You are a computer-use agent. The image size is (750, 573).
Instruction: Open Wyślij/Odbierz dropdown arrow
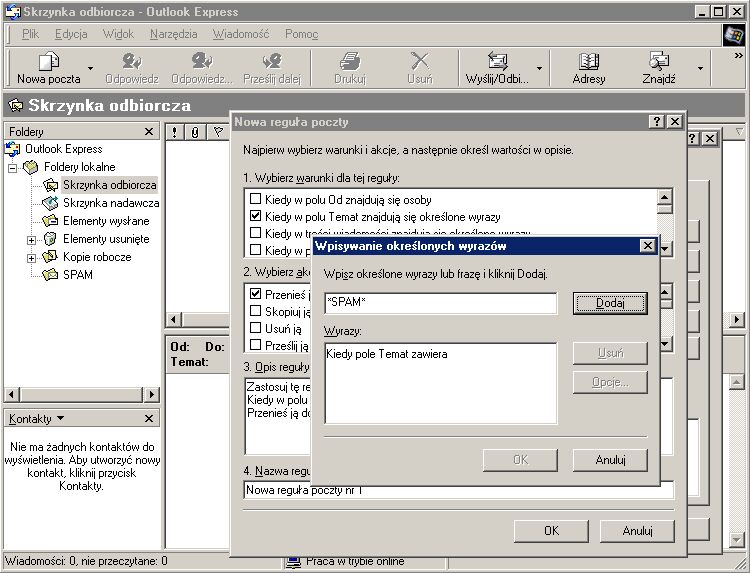[x=539, y=68]
